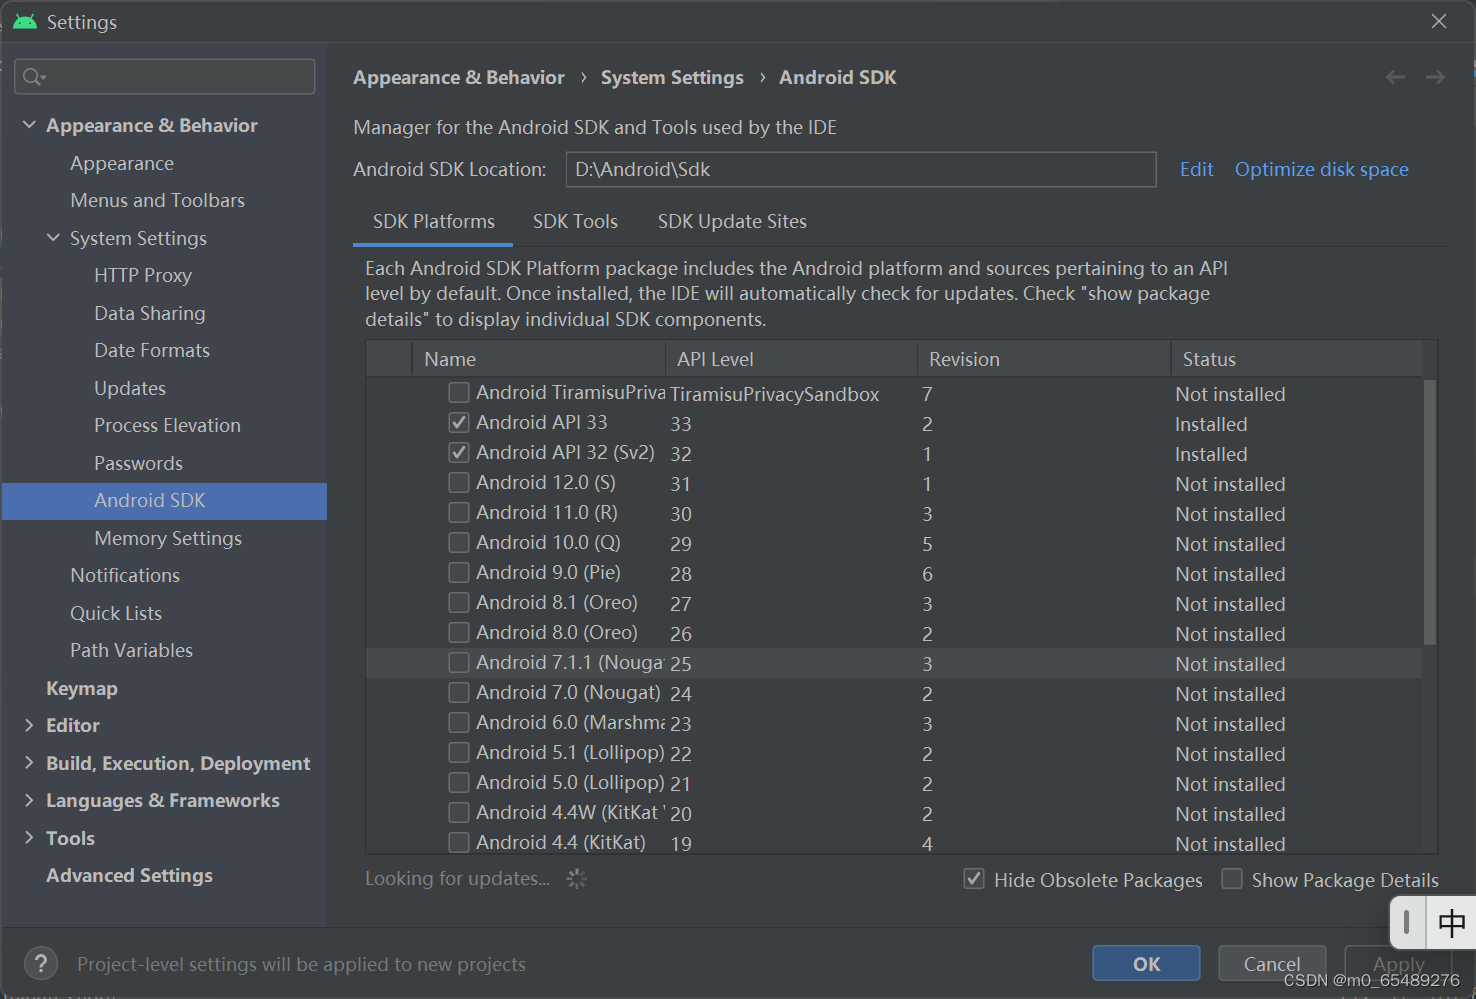Click the Cancel button
The height and width of the screenshot is (999, 1476).
(x=1272, y=964)
